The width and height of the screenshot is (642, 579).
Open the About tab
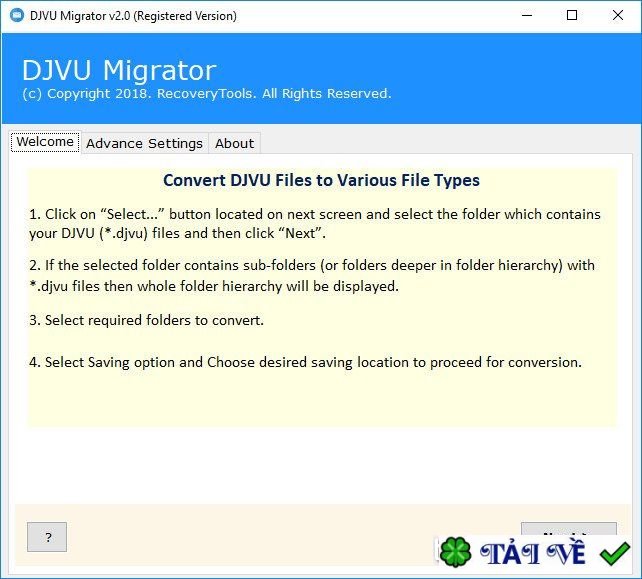coord(234,143)
